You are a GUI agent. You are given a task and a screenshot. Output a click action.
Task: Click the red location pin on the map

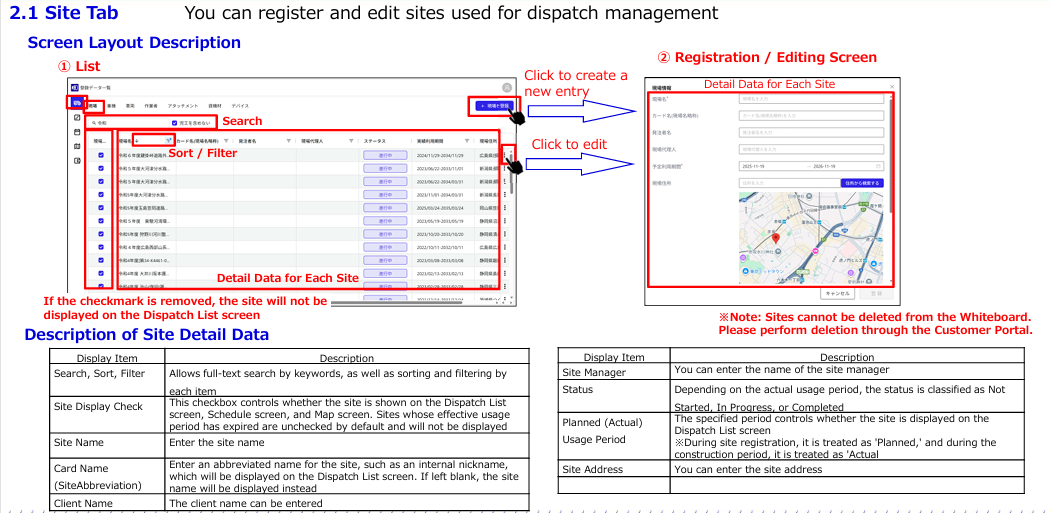pyautogui.click(x=774, y=239)
